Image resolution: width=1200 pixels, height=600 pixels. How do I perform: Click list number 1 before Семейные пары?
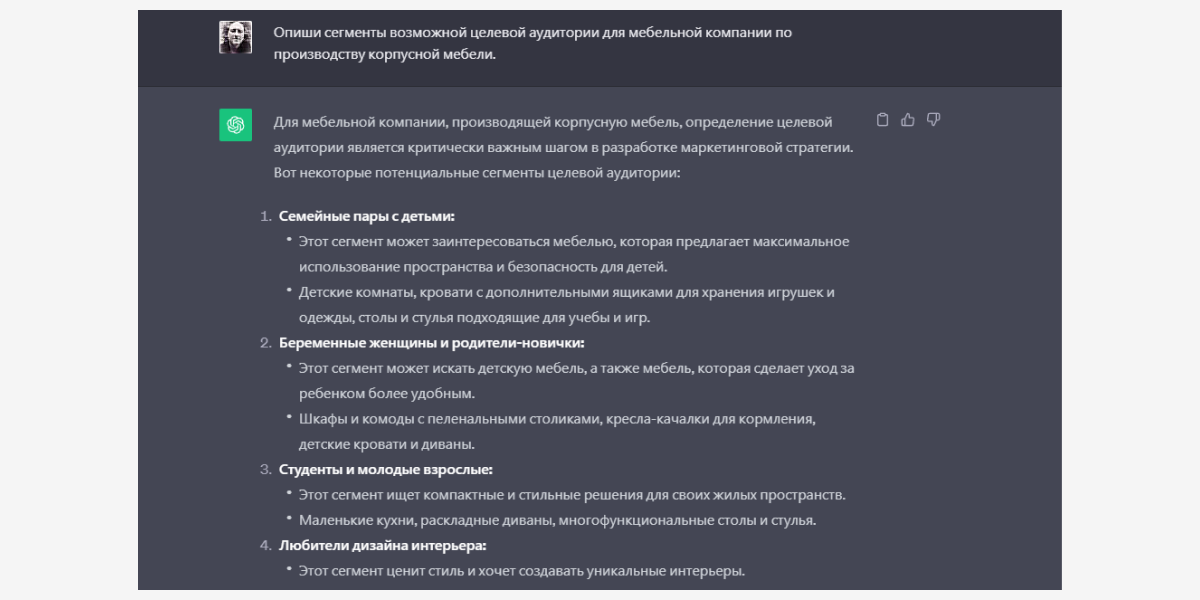(265, 216)
